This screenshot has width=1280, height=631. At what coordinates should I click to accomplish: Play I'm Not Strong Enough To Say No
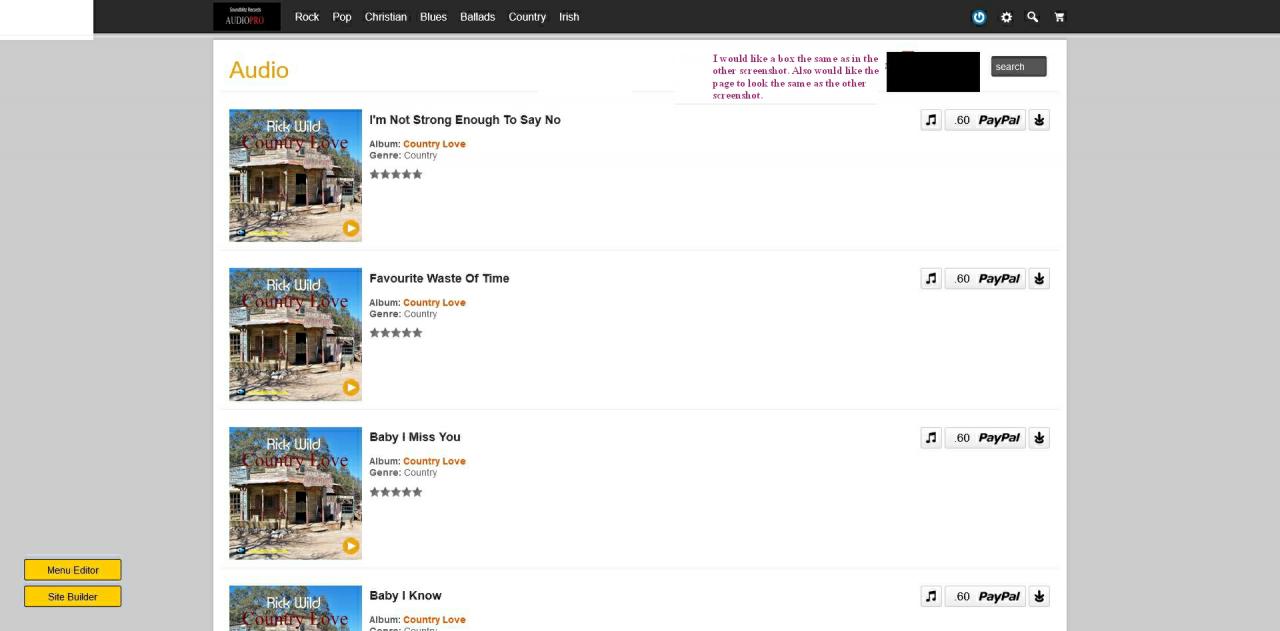[351, 228]
